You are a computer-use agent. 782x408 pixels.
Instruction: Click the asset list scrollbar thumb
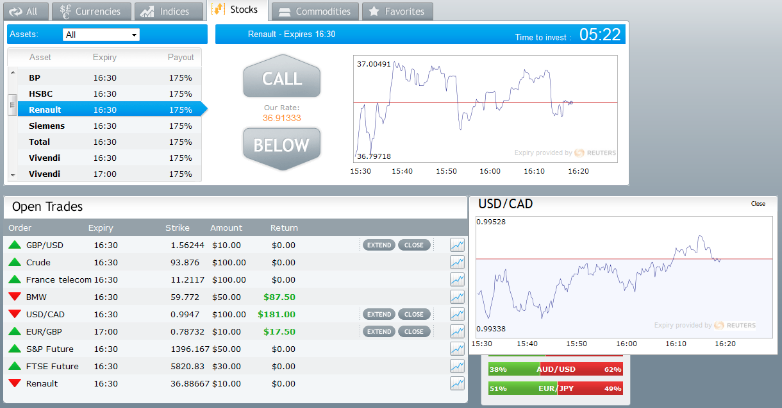click(x=13, y=105)
